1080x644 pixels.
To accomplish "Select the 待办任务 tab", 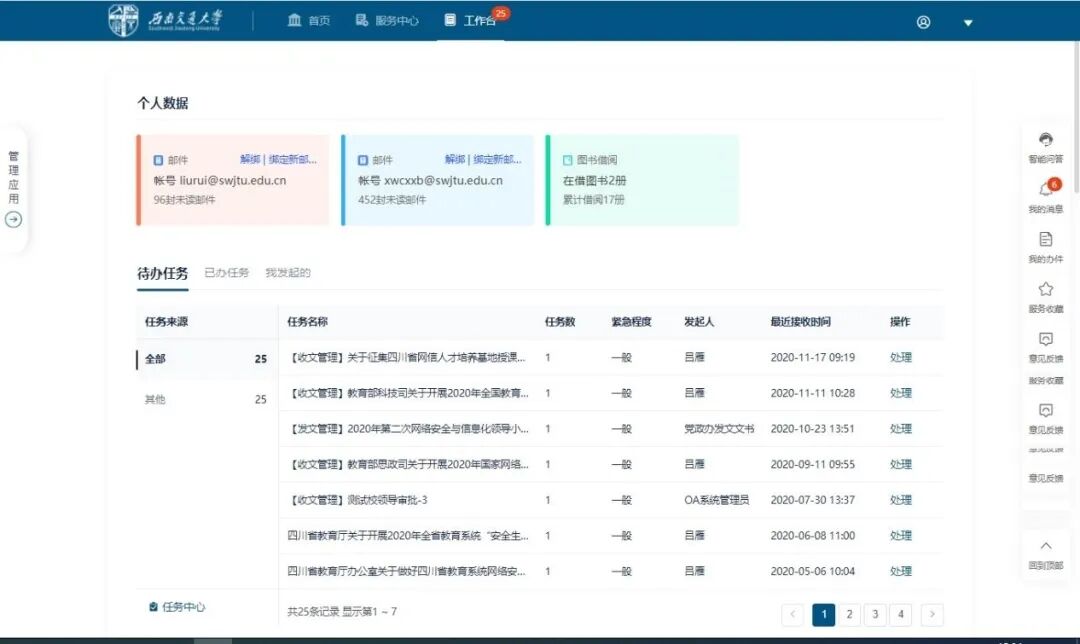I will pyautogui.click(x=163, y=273).
